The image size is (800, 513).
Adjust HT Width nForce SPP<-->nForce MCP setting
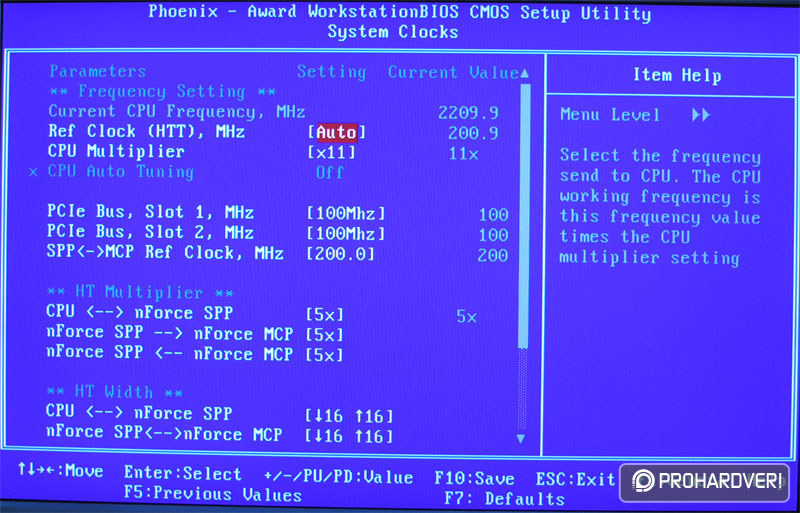[x=349, y=436]
